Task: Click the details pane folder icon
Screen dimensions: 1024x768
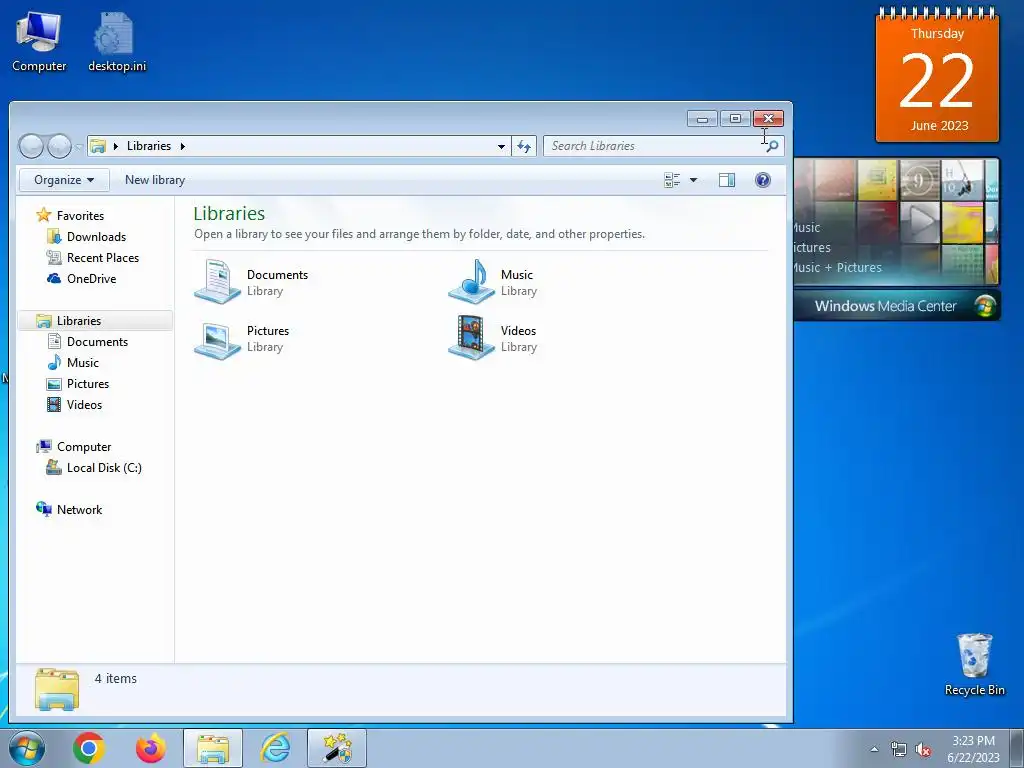Action: [x=57, y=689]
